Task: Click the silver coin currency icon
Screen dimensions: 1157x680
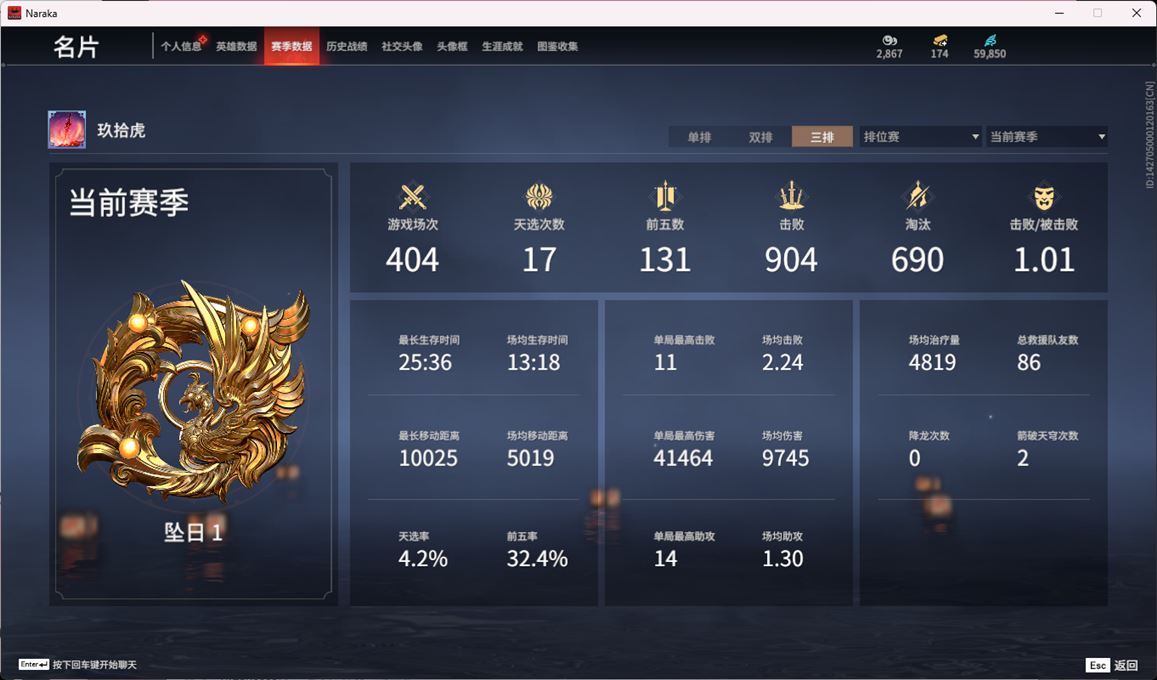Action: [x=889, y=41]
